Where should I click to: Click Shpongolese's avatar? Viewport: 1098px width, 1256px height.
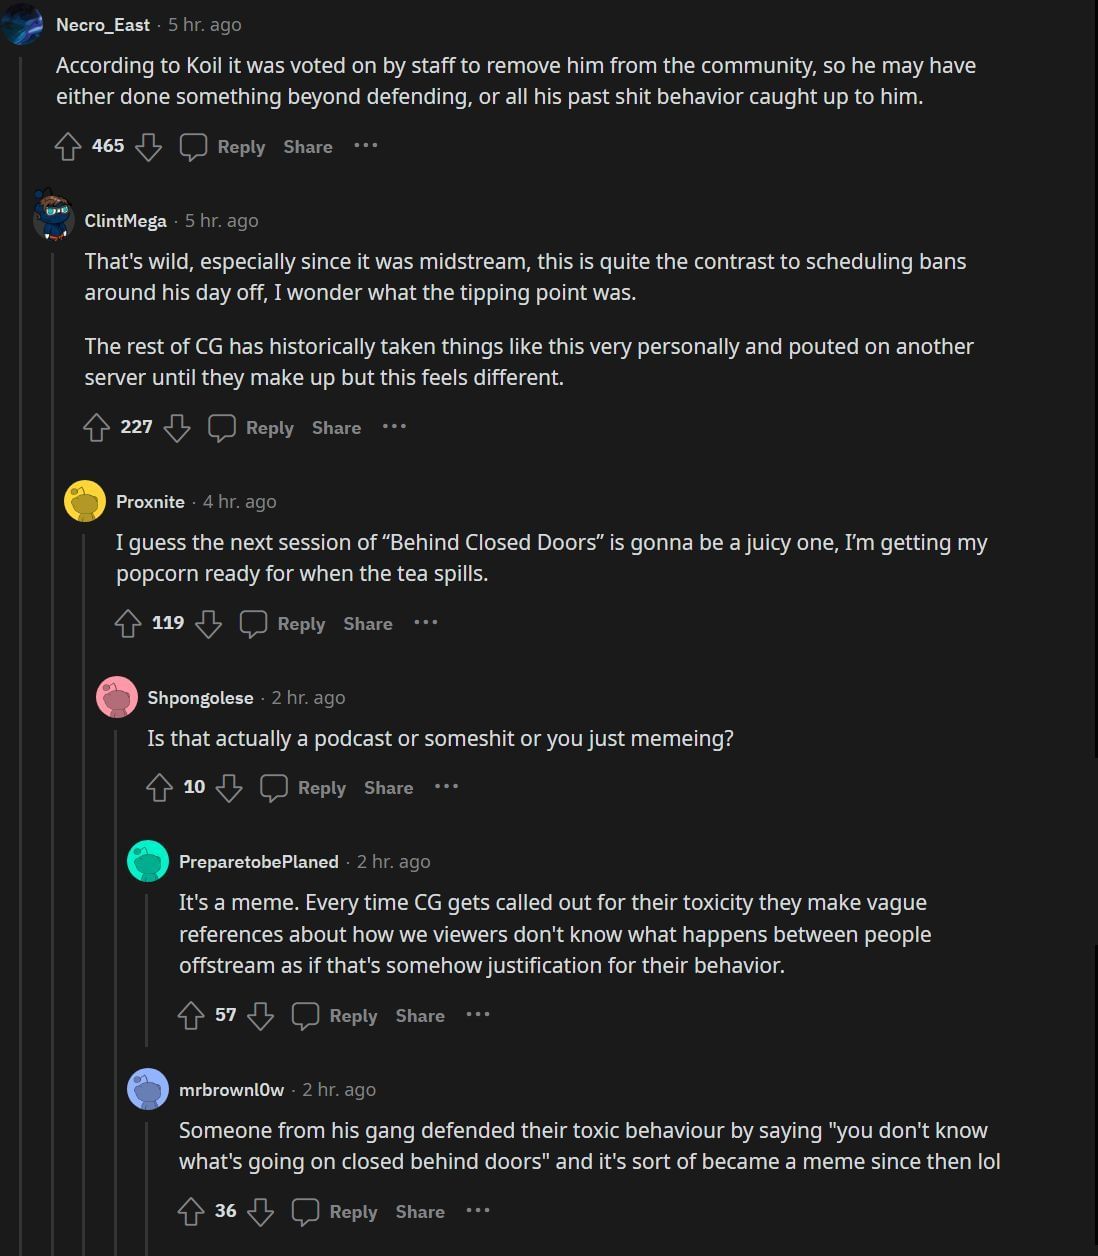(x=117, y=697)
